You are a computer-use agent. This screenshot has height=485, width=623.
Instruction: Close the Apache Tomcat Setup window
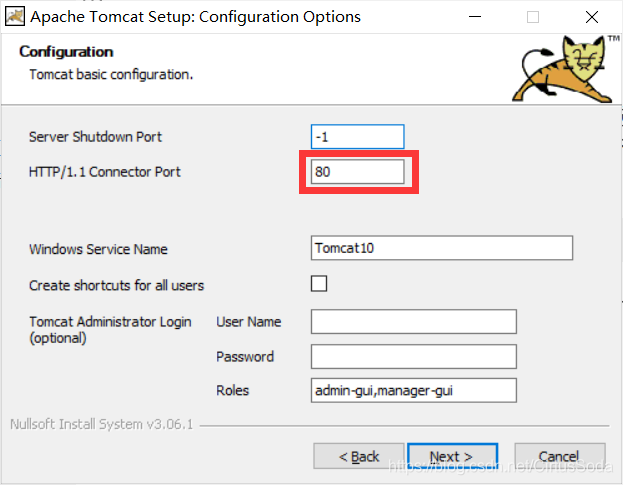click(x=592, y=17)
